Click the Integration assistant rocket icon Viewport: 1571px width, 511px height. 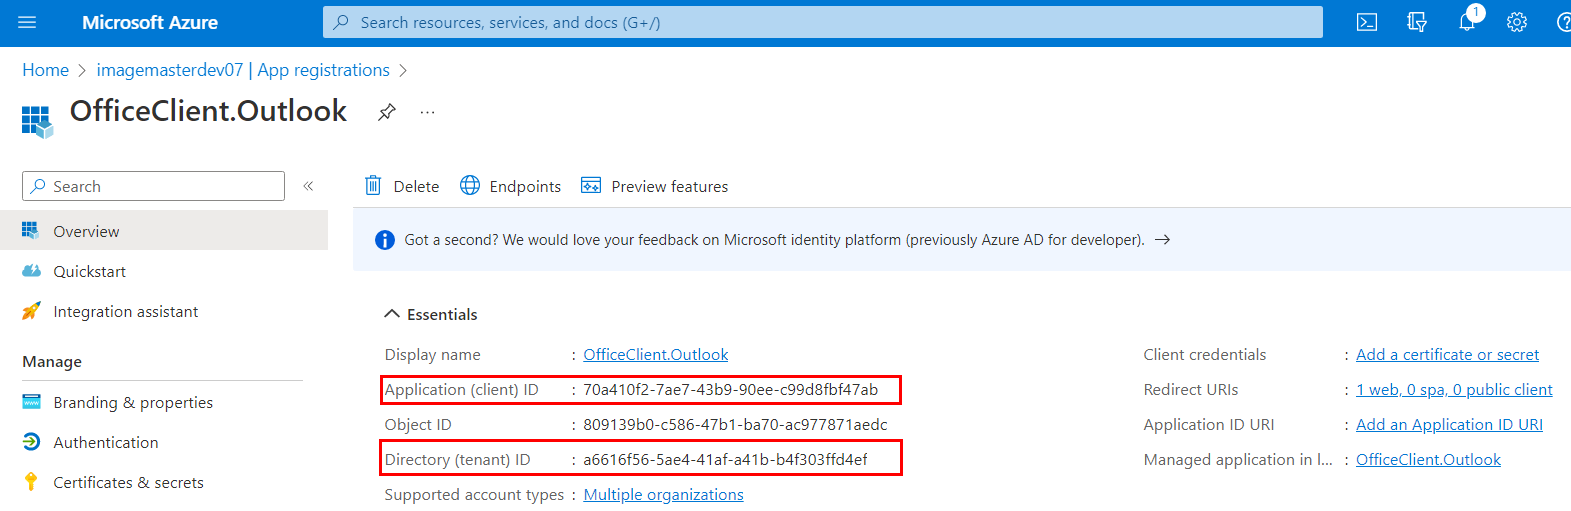[x=31, y=311]
